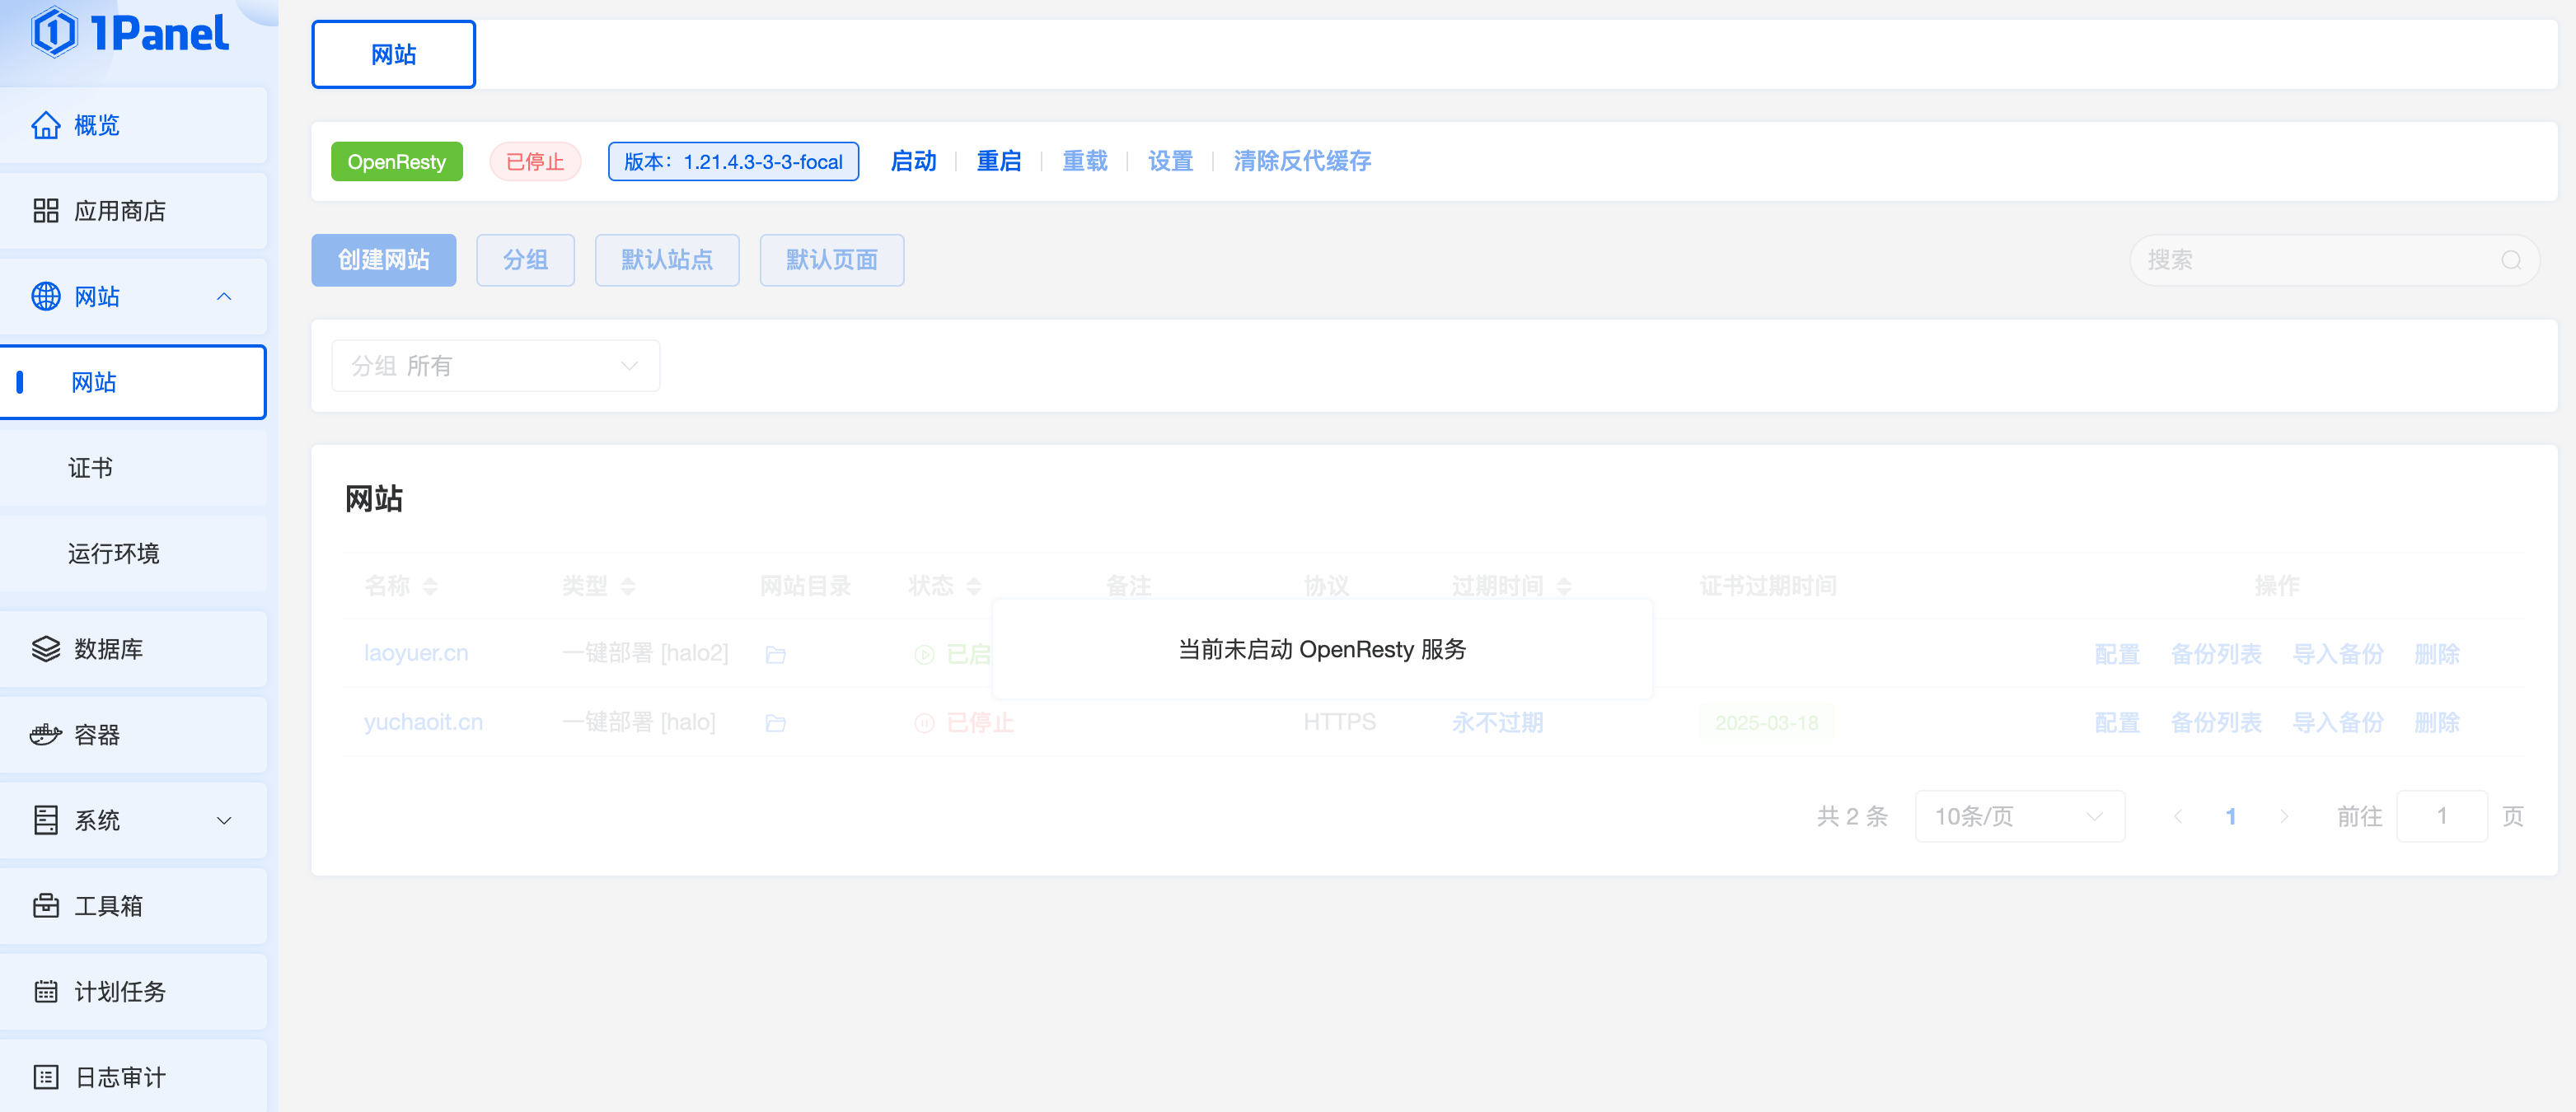This screenshot has width=2576, height=1112.
Task: Click the 工具箱 briefcase icon
Action: [x=46, y=906]
